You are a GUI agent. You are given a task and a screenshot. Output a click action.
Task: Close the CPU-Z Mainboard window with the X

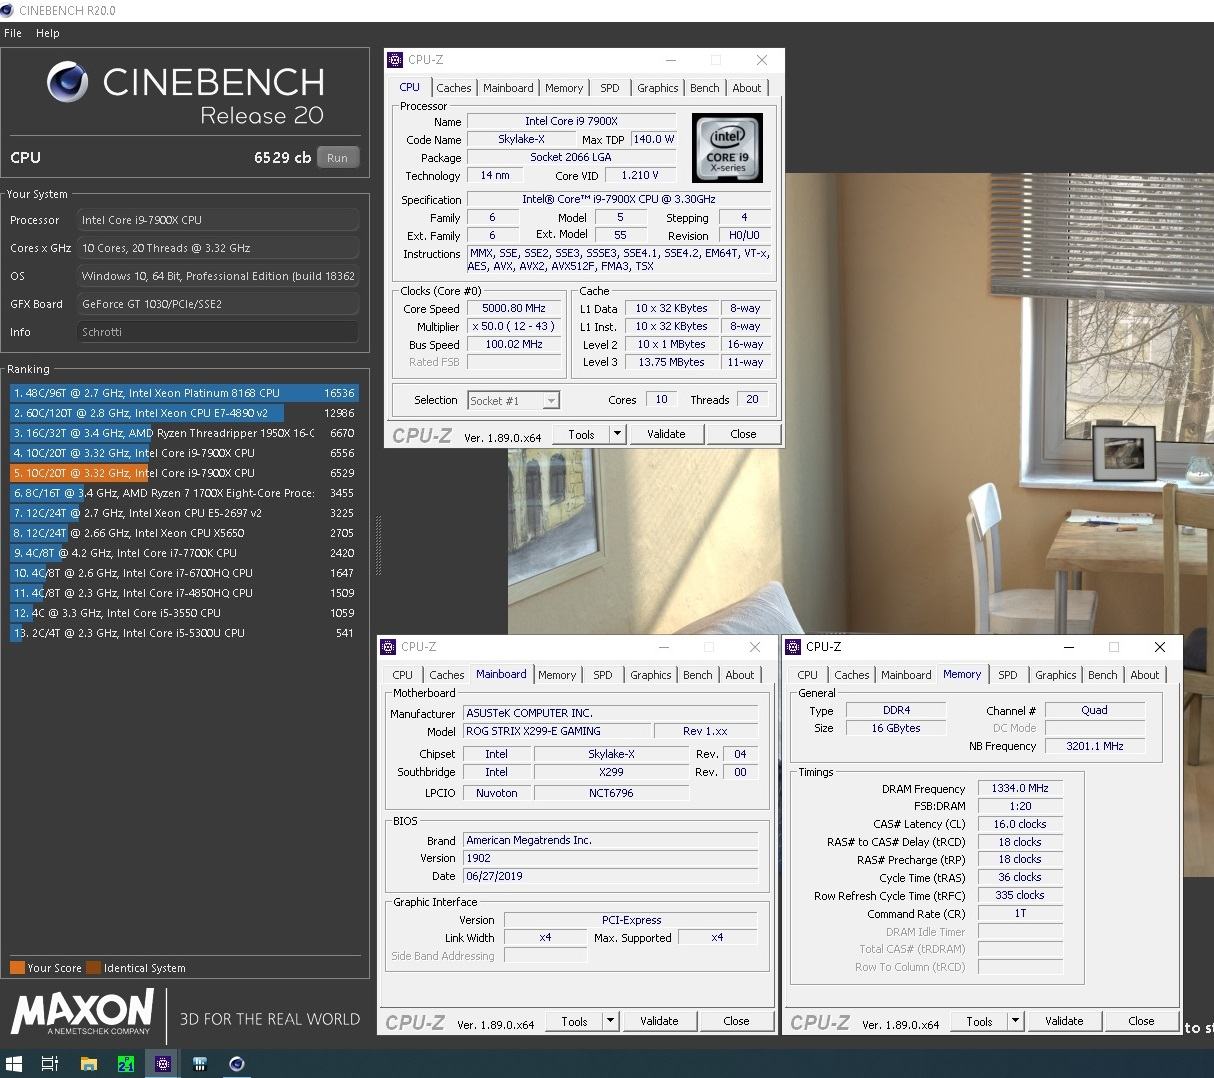click(x=755, y=647)
